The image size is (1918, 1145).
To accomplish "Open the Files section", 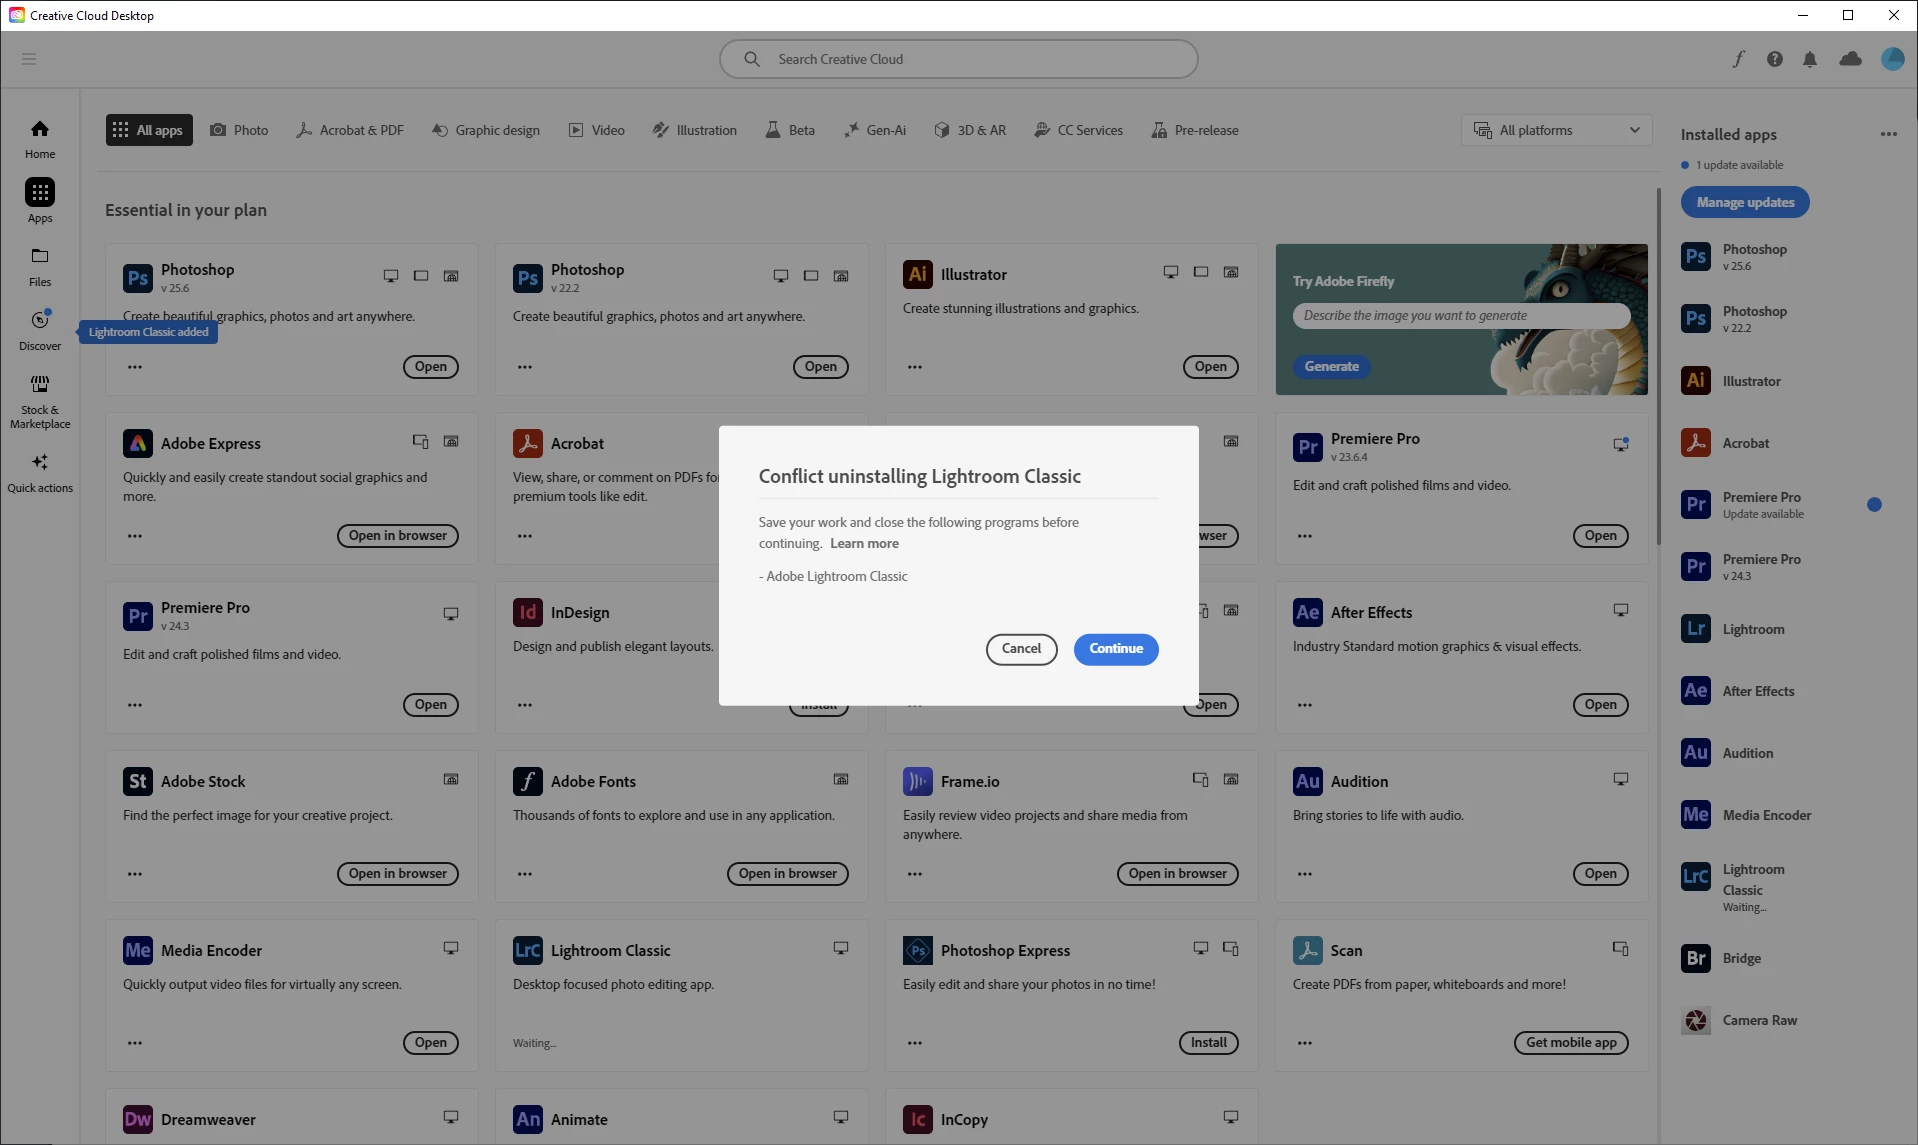I will click(x=40, y=267).
